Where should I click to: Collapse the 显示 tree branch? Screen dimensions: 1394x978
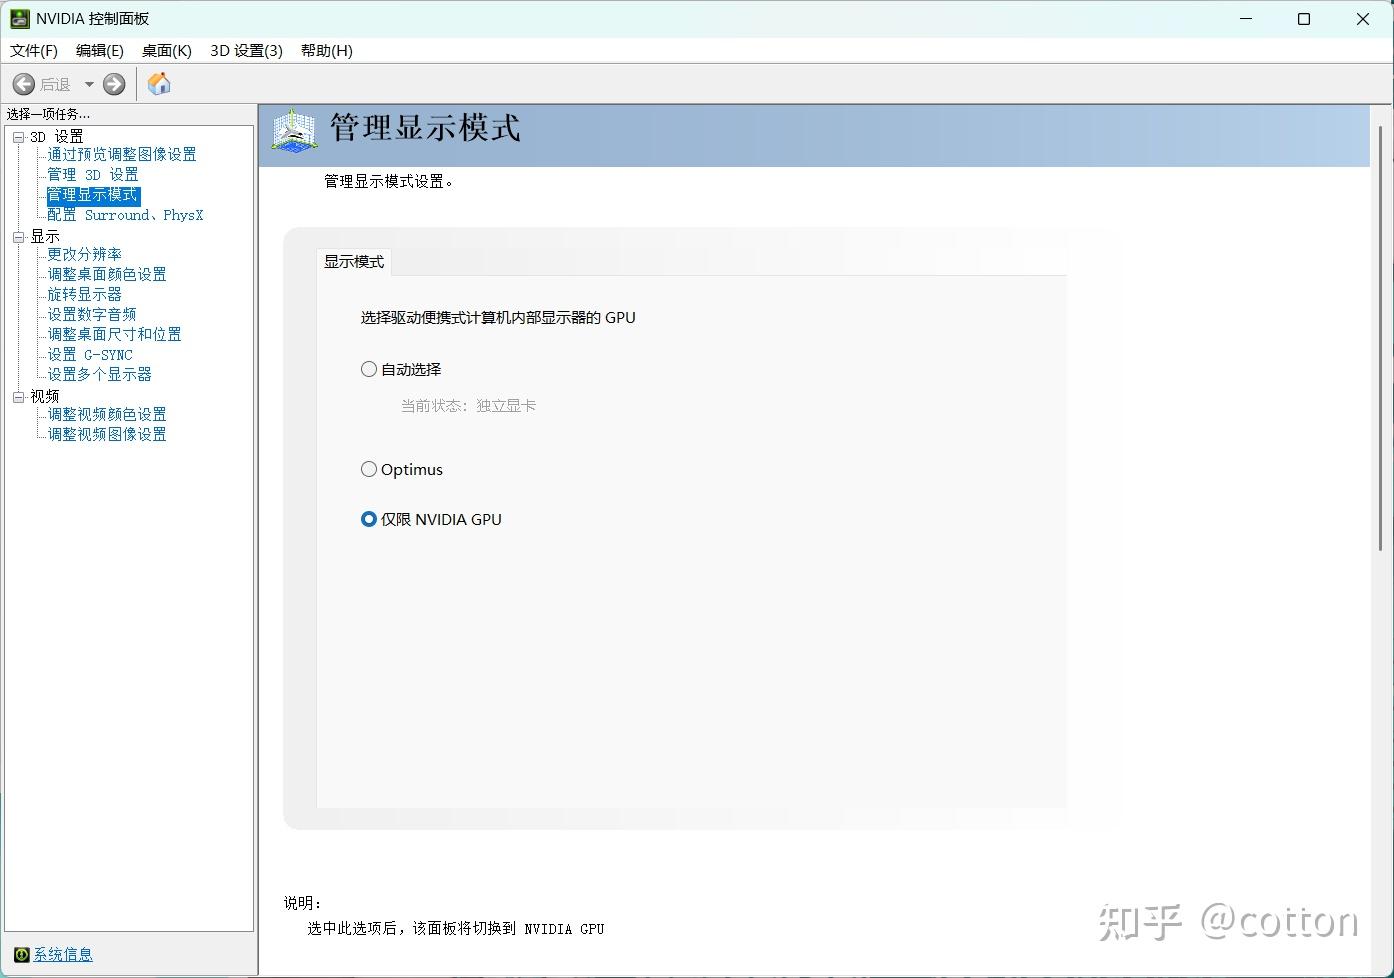18,235
